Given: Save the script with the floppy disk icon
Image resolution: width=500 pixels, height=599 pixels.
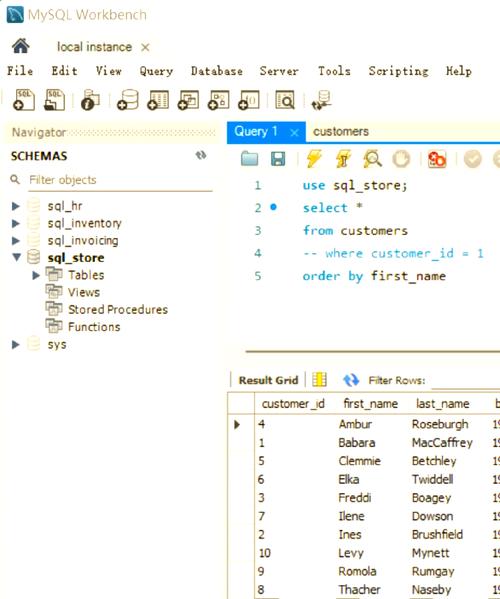Looking at the screenshot, I should (x=278, y=159).
